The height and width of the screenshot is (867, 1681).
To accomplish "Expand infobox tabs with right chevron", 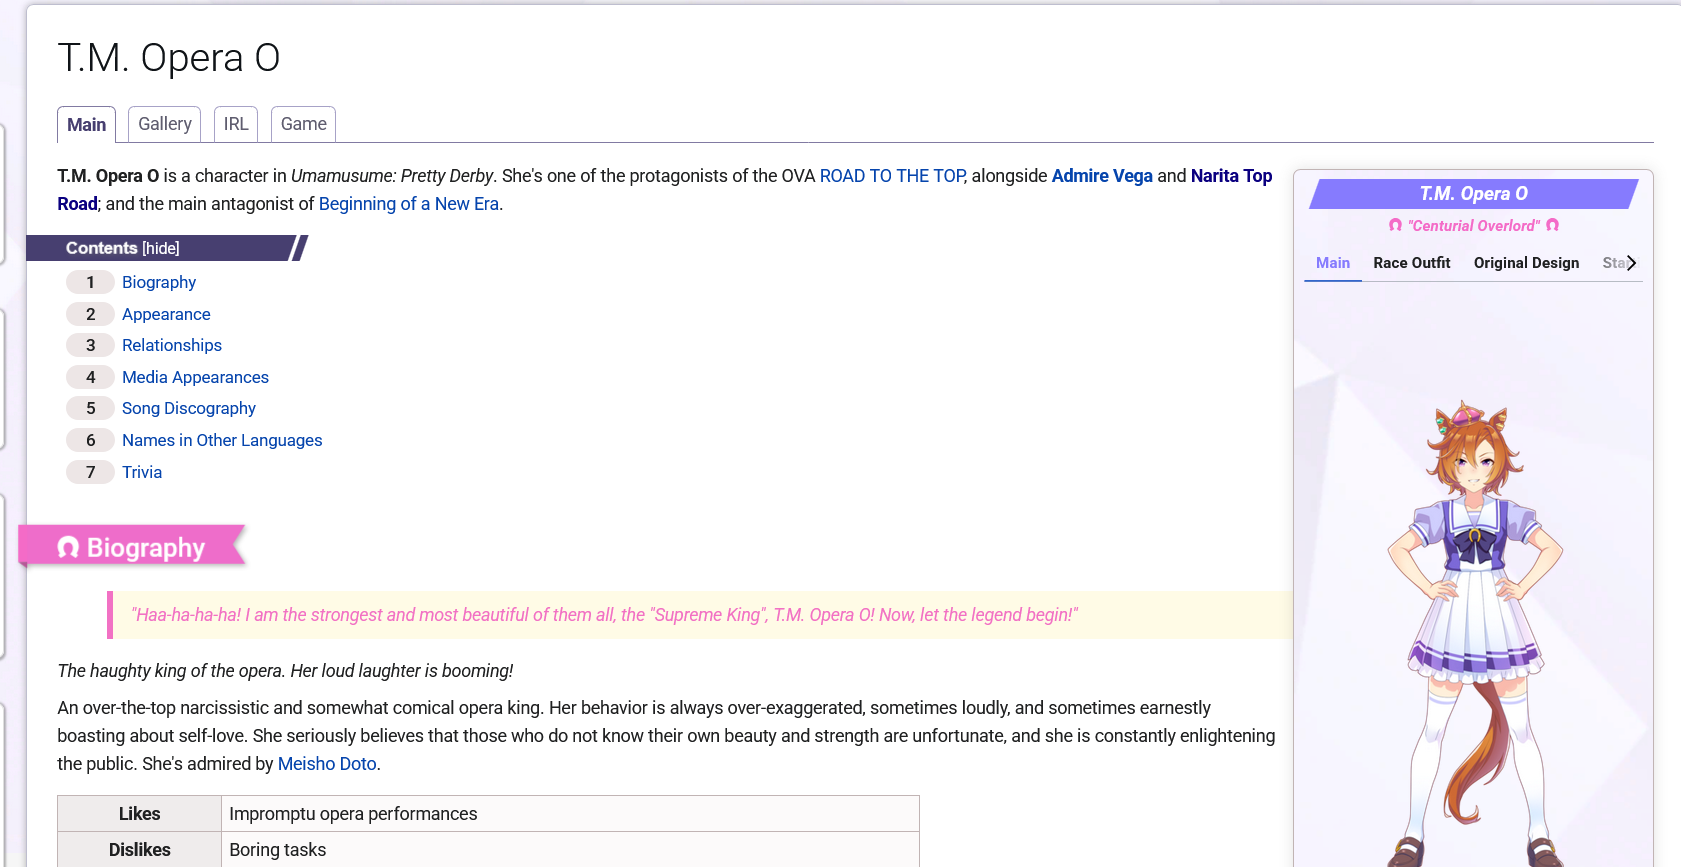I will point(1631,263).
